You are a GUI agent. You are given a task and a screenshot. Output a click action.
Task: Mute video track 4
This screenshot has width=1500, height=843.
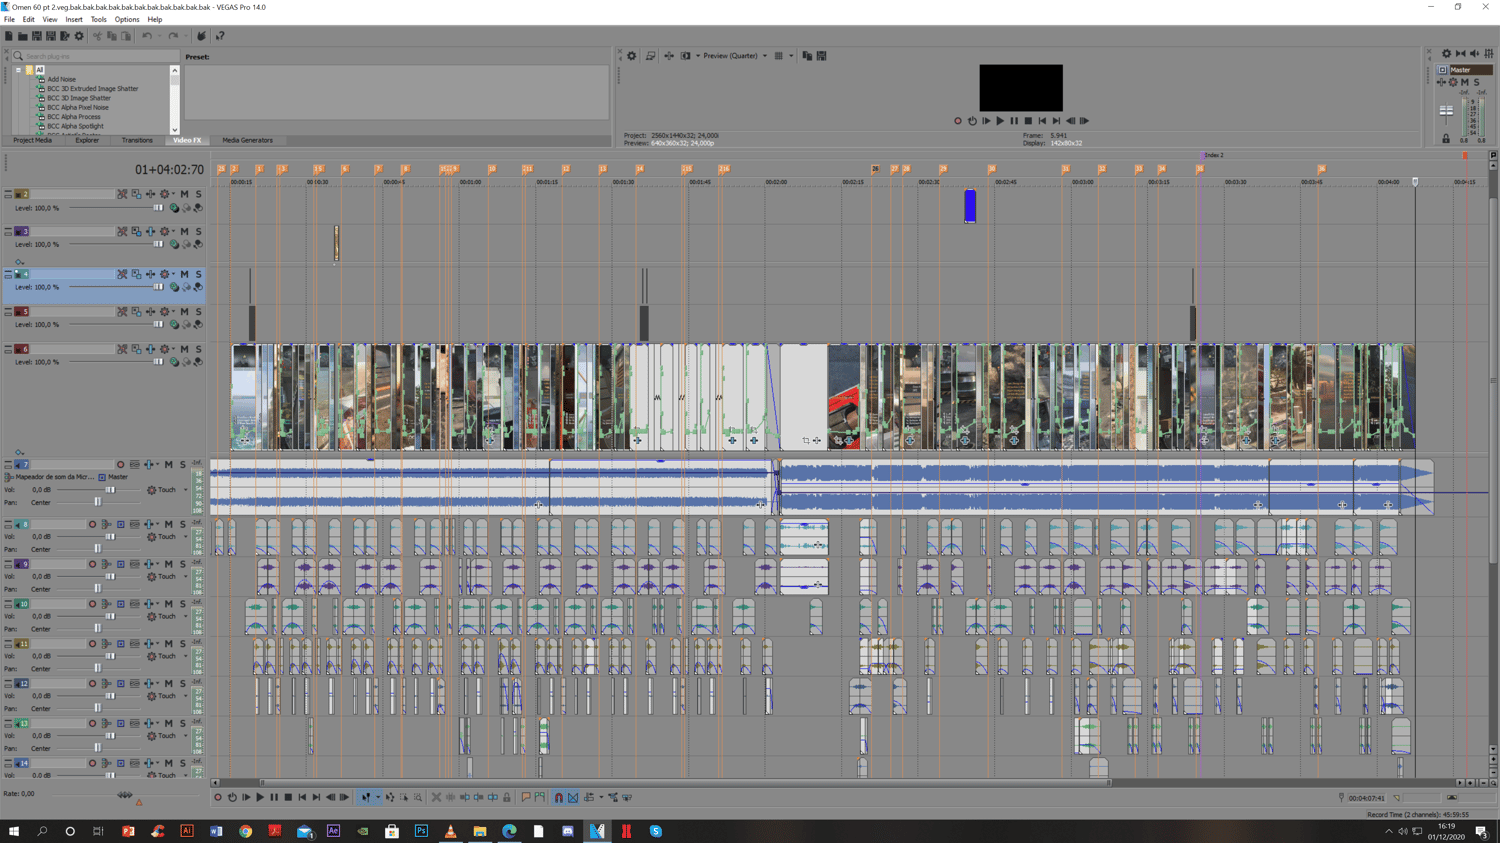click(185, 274)
